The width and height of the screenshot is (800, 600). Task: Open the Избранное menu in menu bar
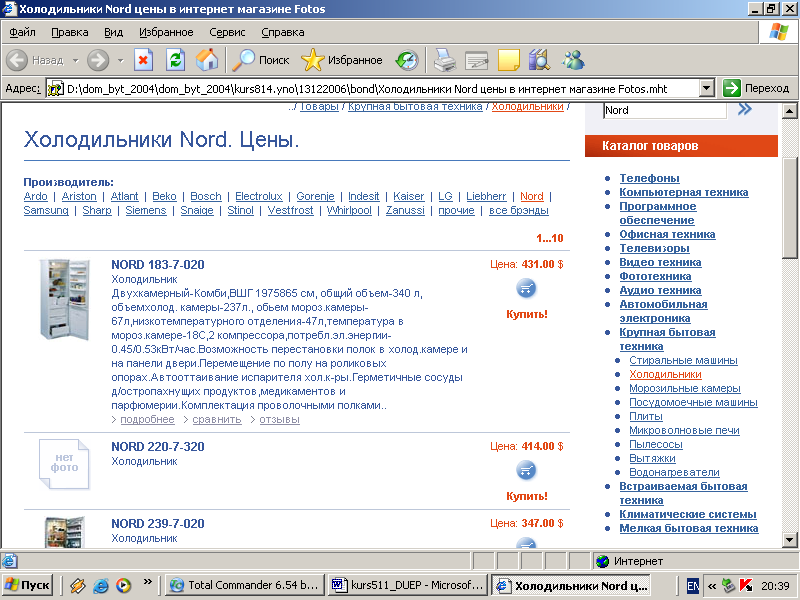click(166, 32)
